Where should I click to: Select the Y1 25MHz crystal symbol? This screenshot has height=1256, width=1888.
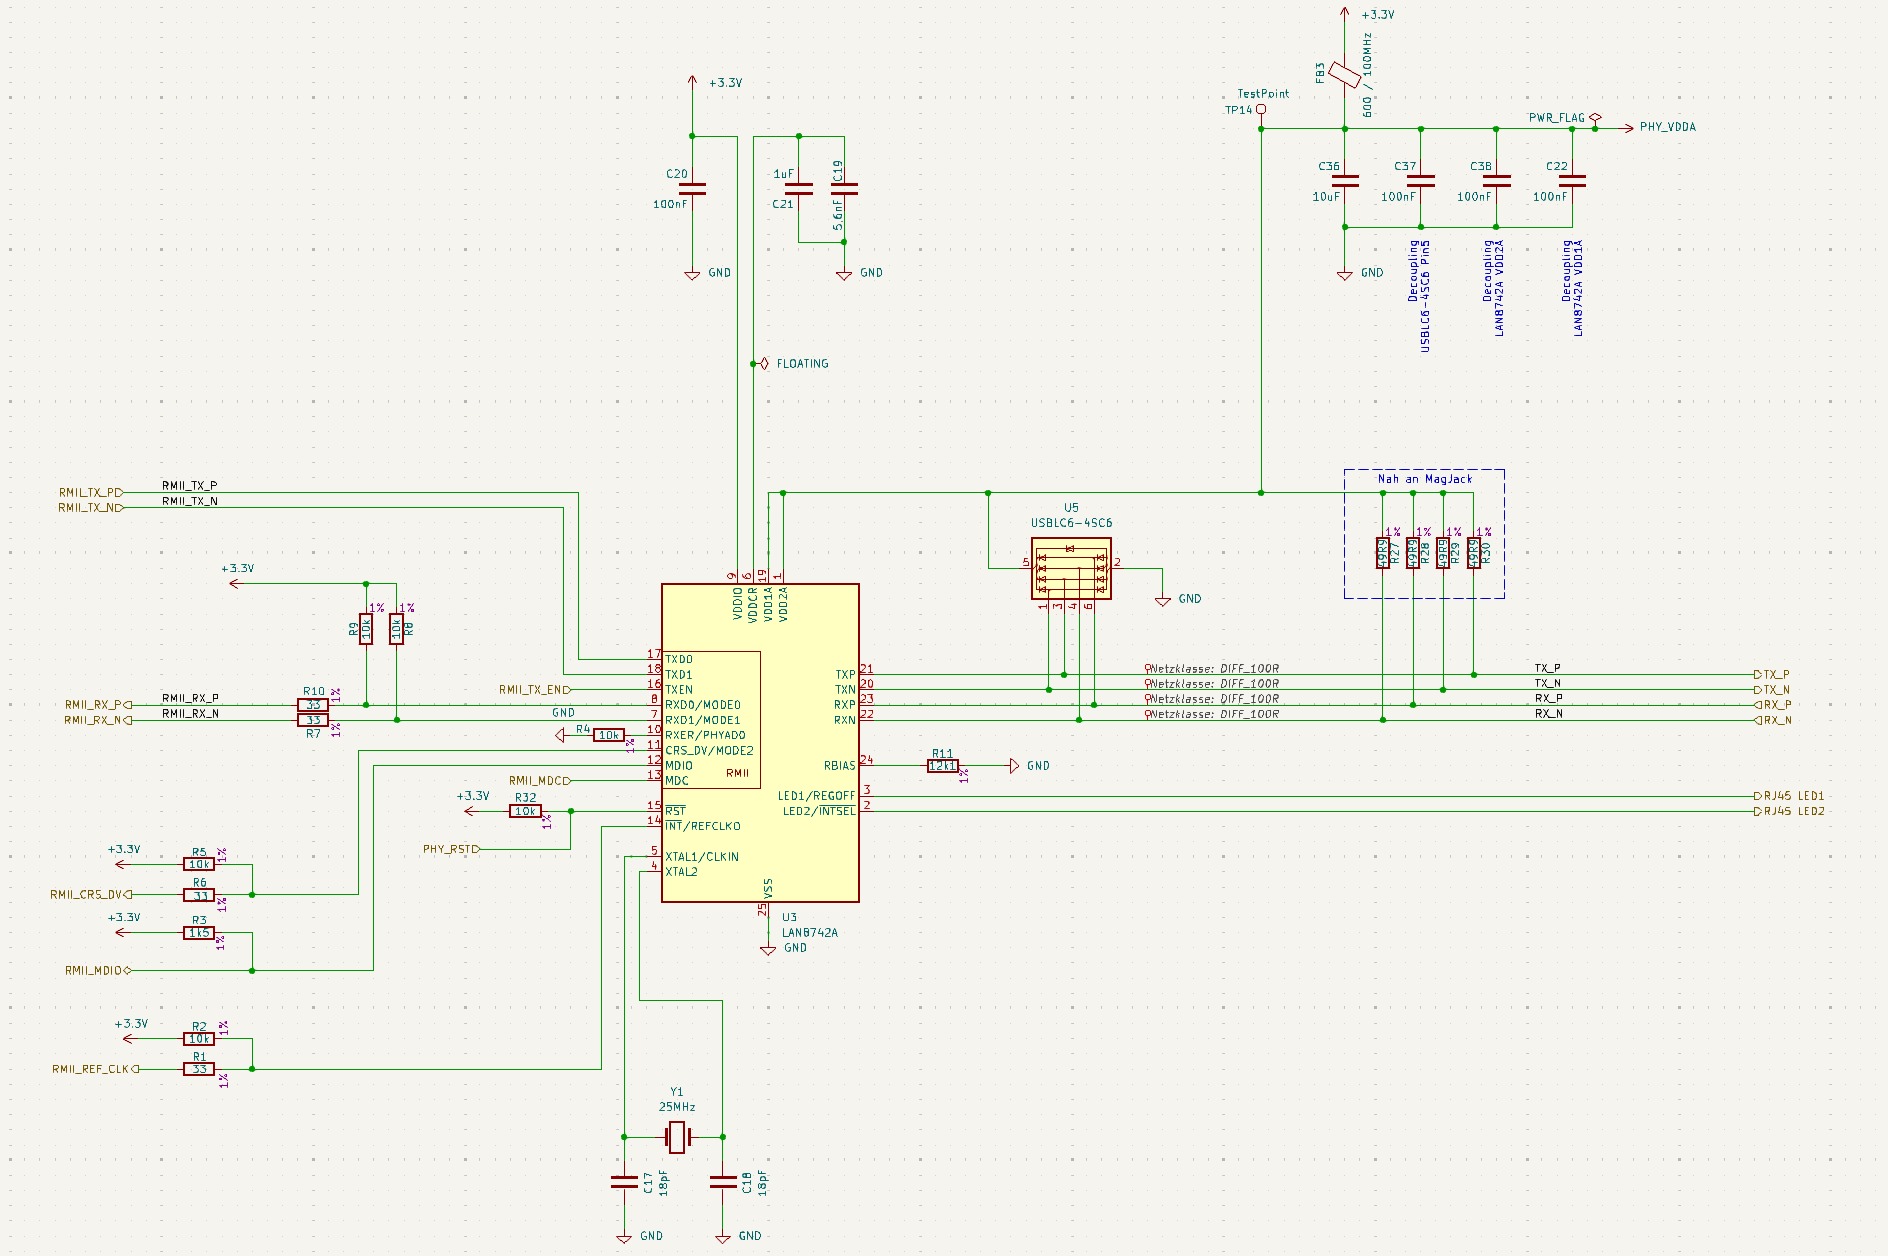coord(677,1137)
